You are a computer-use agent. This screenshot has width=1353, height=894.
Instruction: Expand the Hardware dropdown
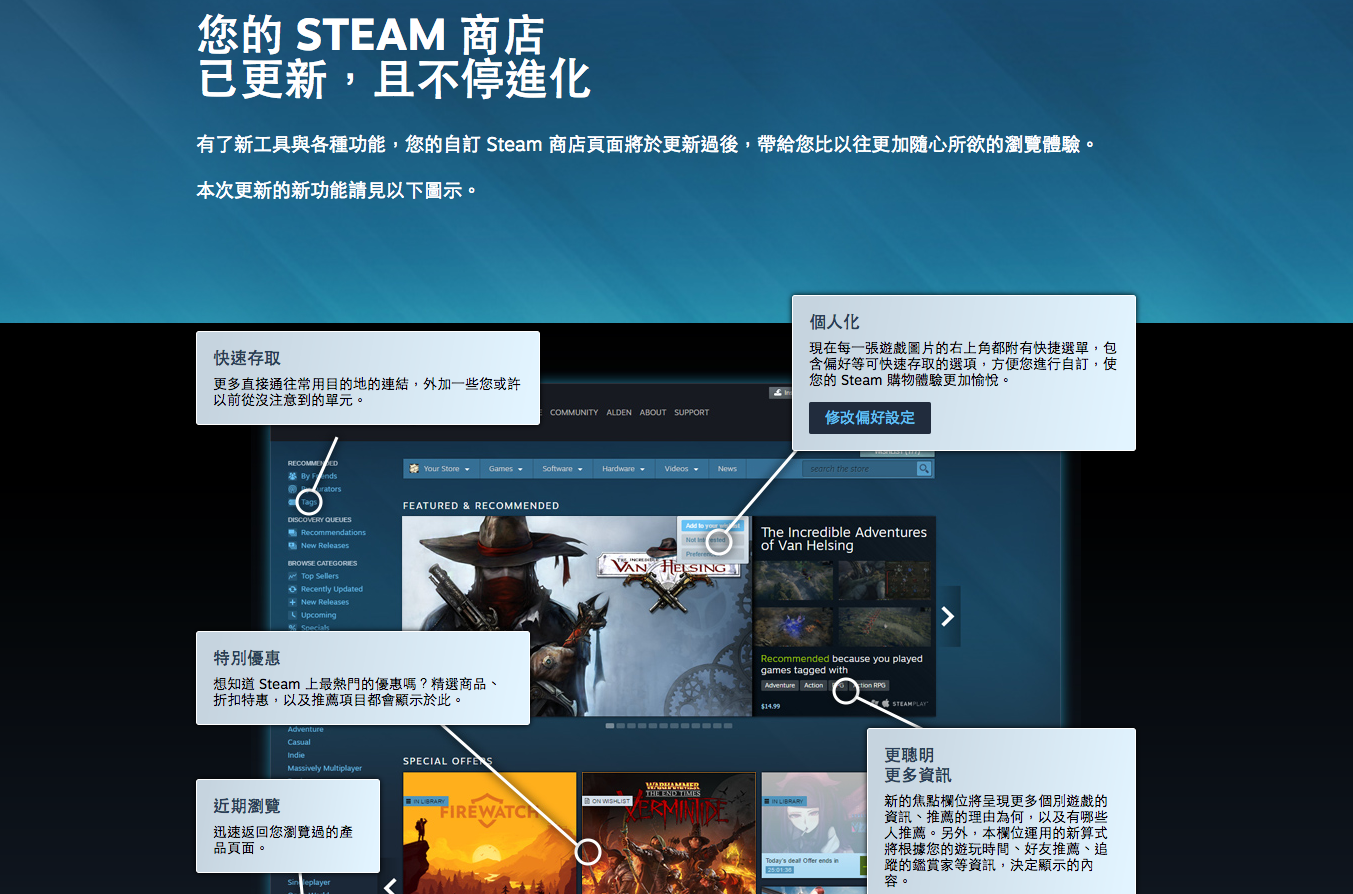pyautogui.click(x=624, y=469)
